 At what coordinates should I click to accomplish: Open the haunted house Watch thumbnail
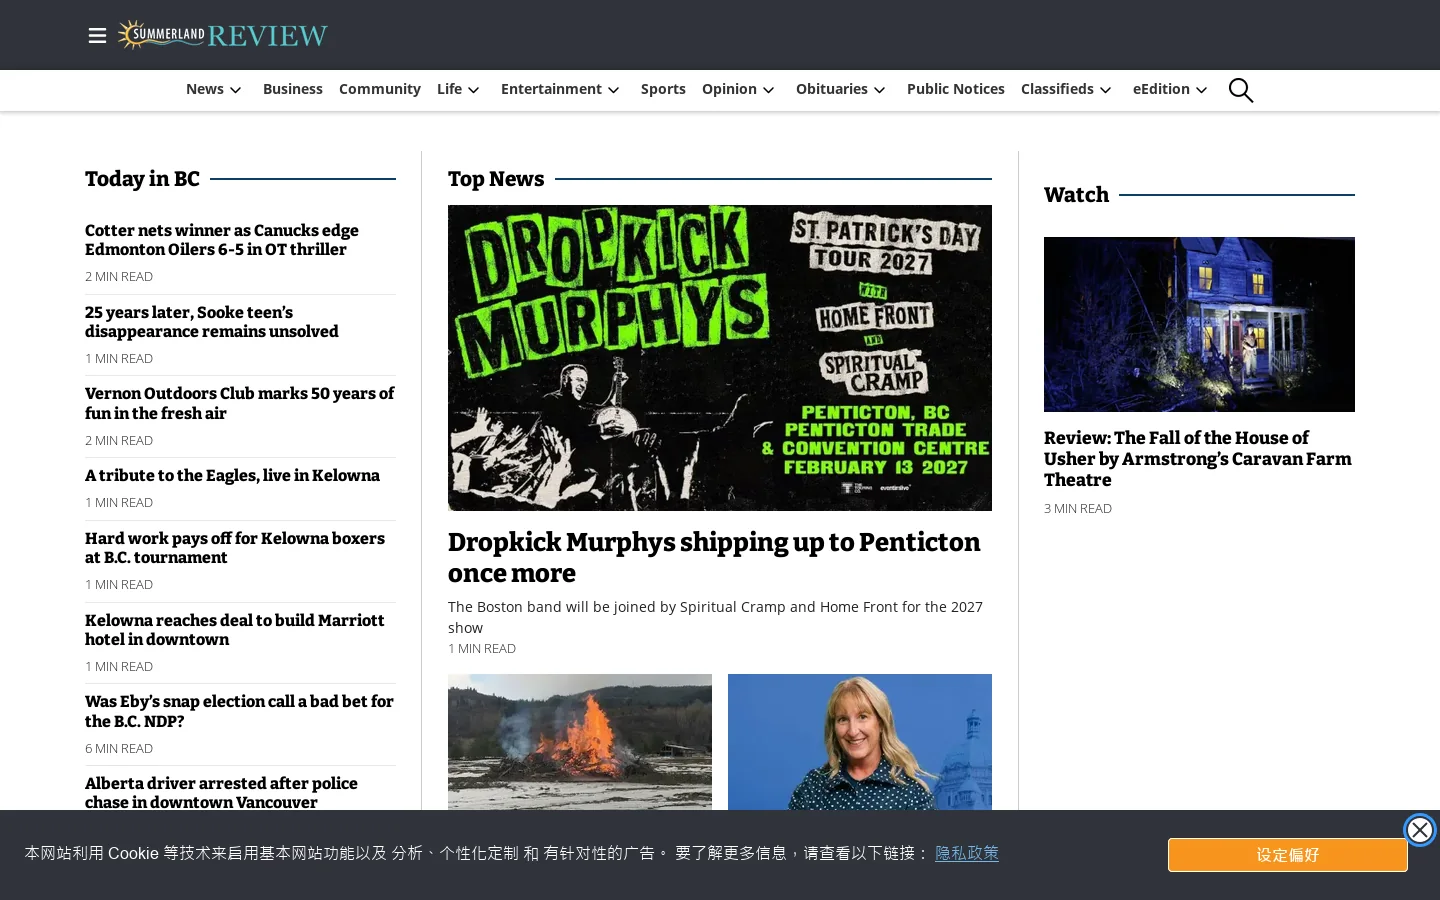(1199, 324)
